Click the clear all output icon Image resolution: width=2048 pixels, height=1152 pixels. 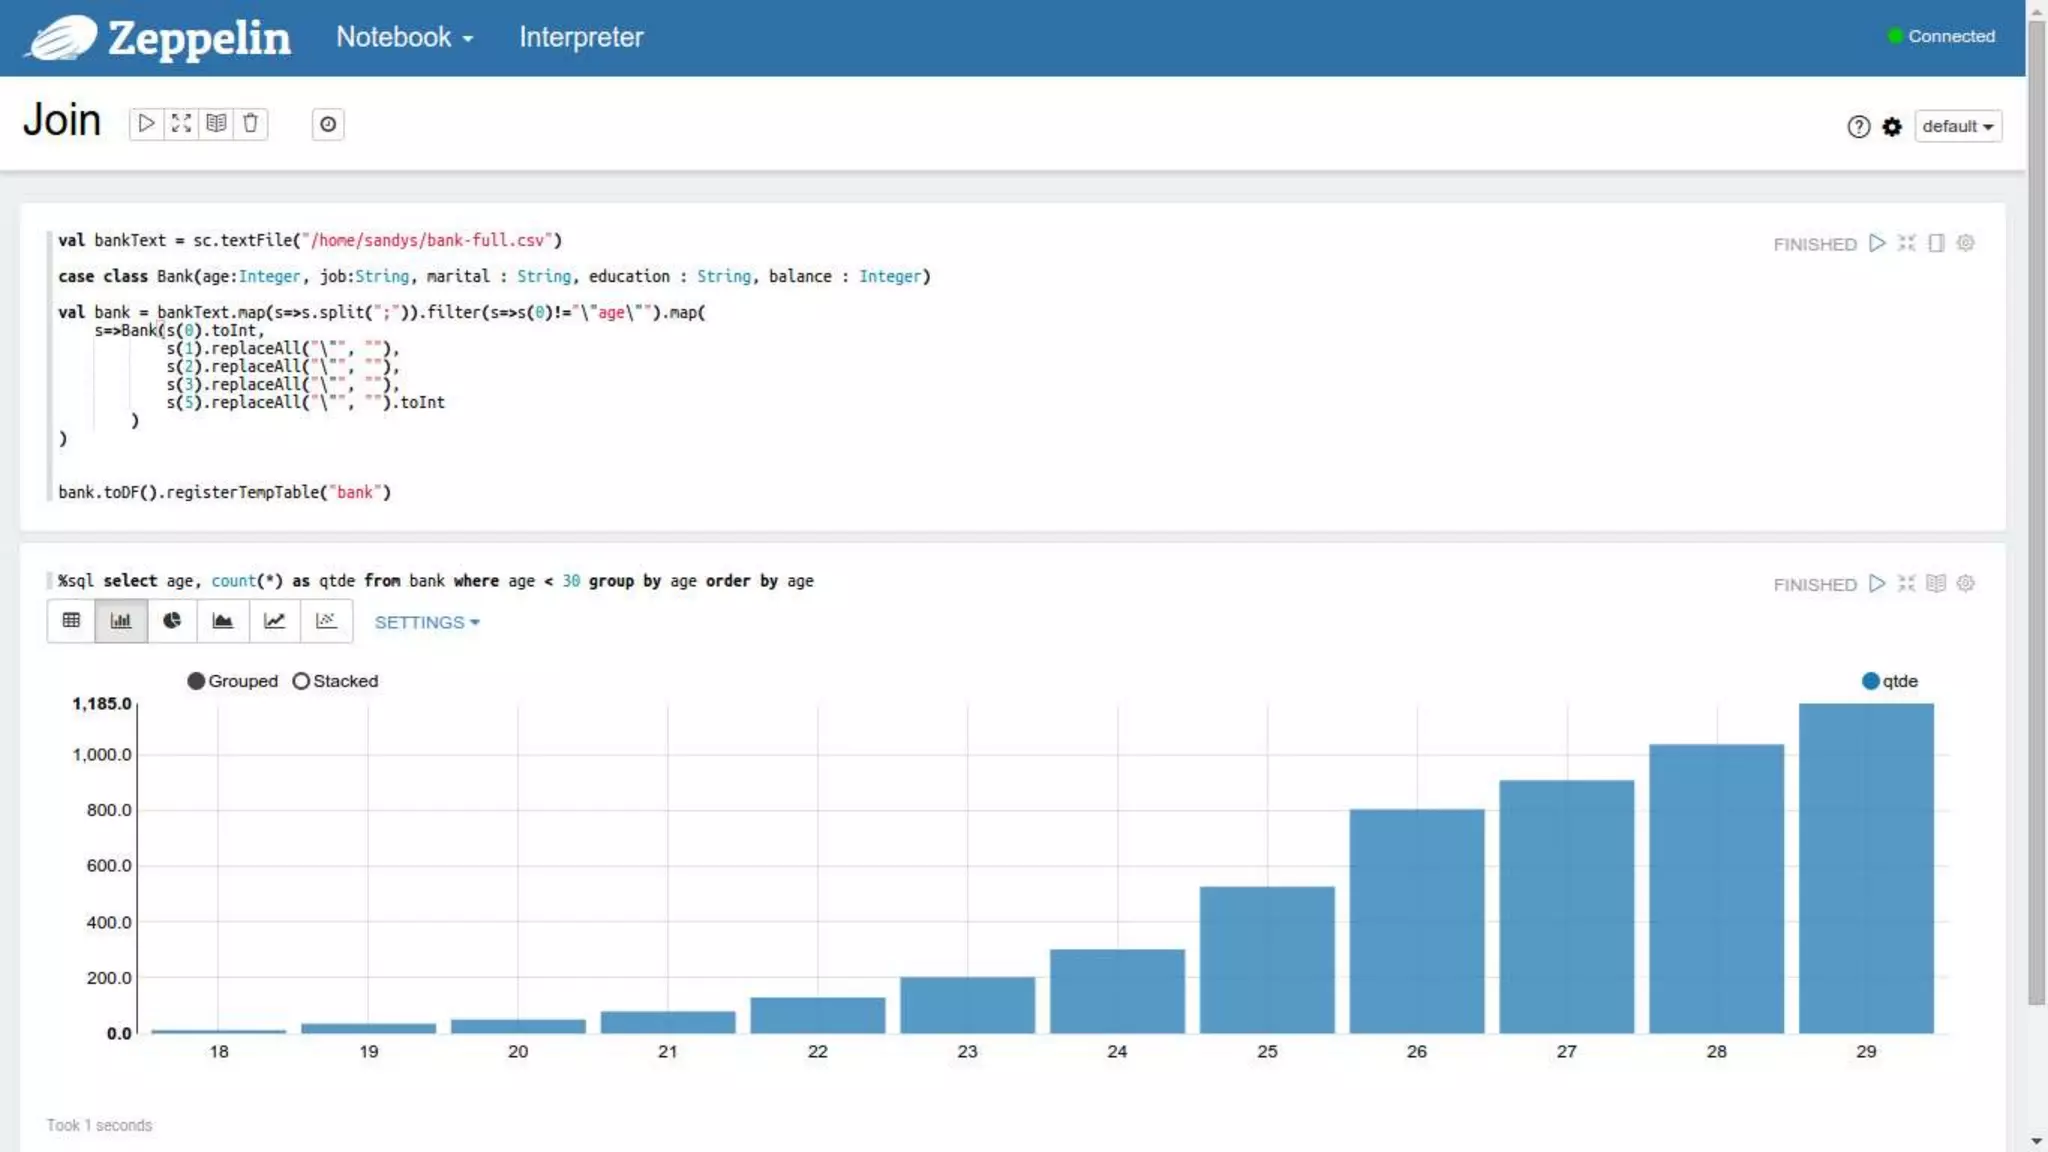pyautogui.click(x=216, y=124)
